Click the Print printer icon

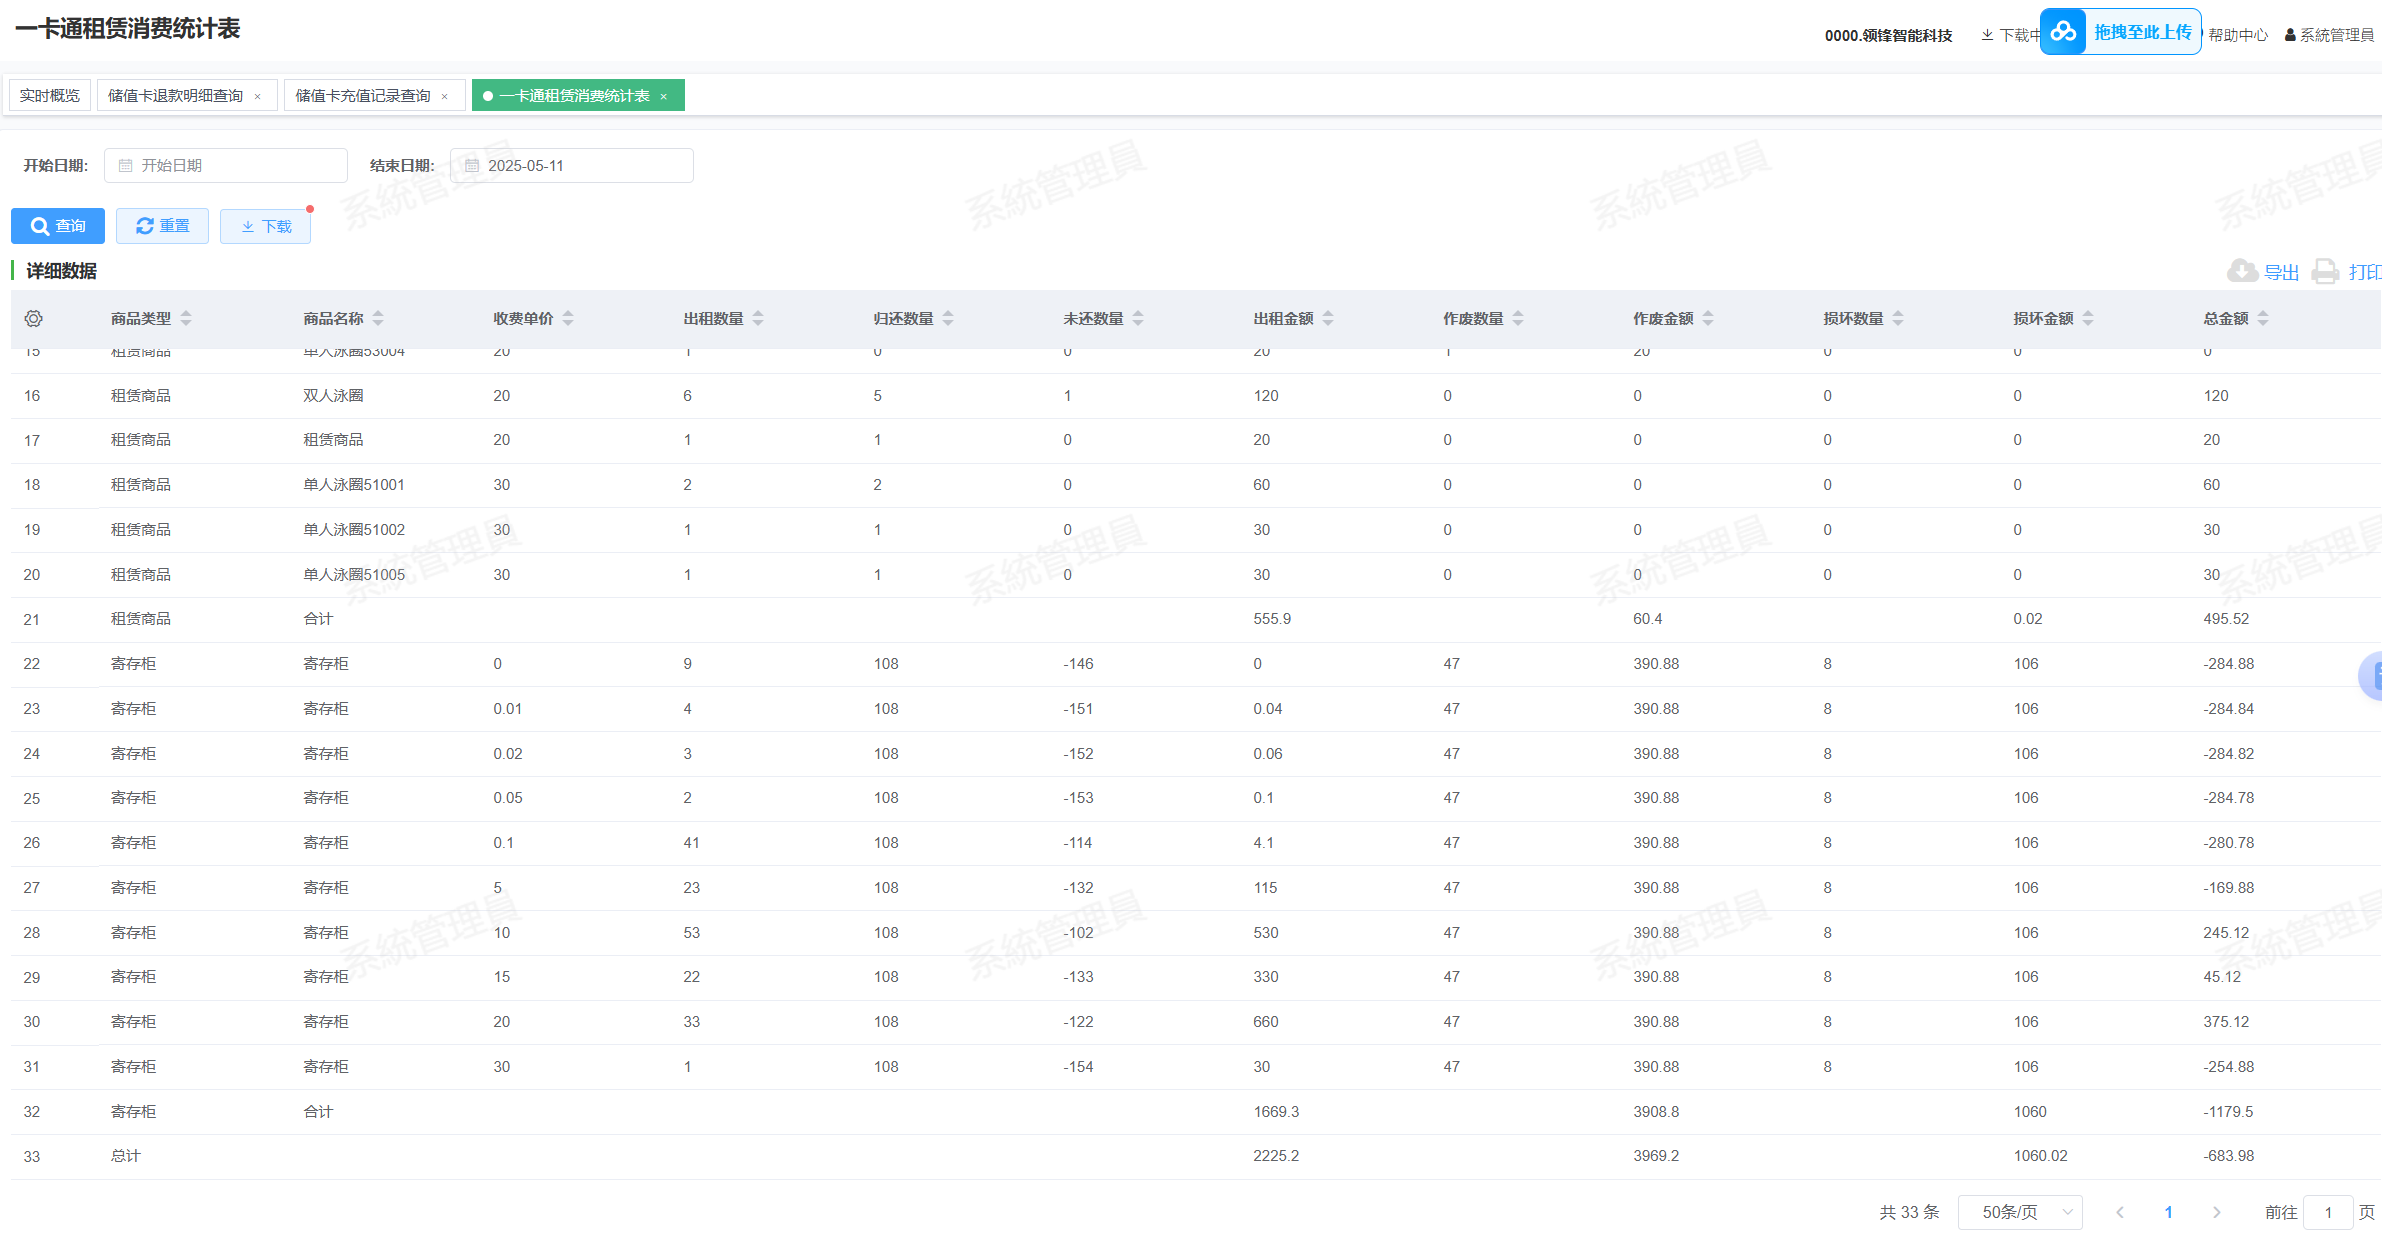(x=2326, y=271)
